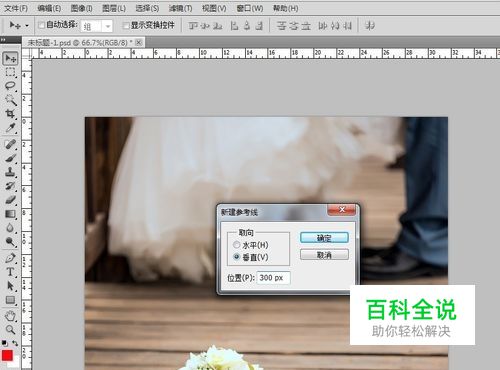Screen dimensions: 500x370
Task: Click distribute right edges icon
Action: pyautogui.click(x=347, y=26)
